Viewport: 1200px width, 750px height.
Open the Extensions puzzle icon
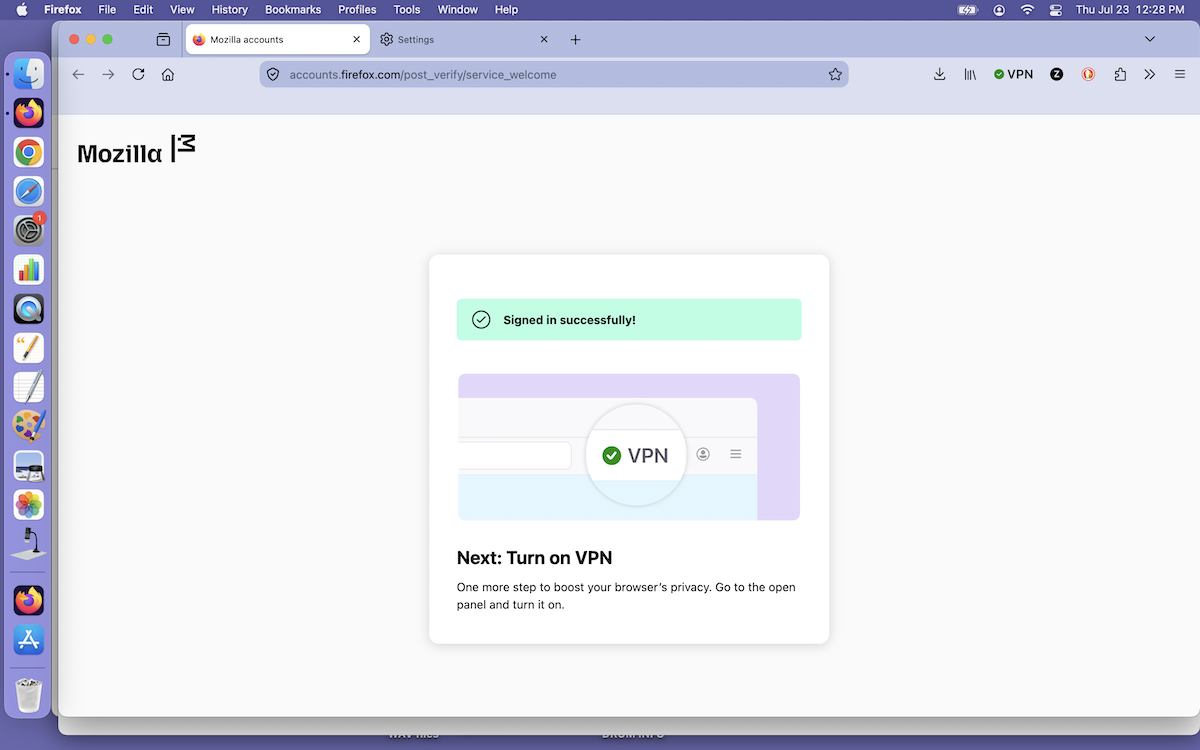[x=1119, y=74]
